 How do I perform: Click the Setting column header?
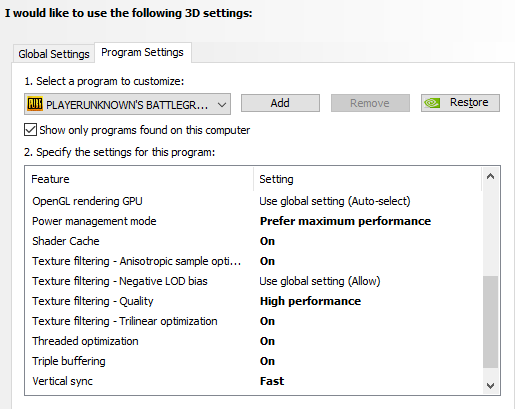tap(367, 179)
